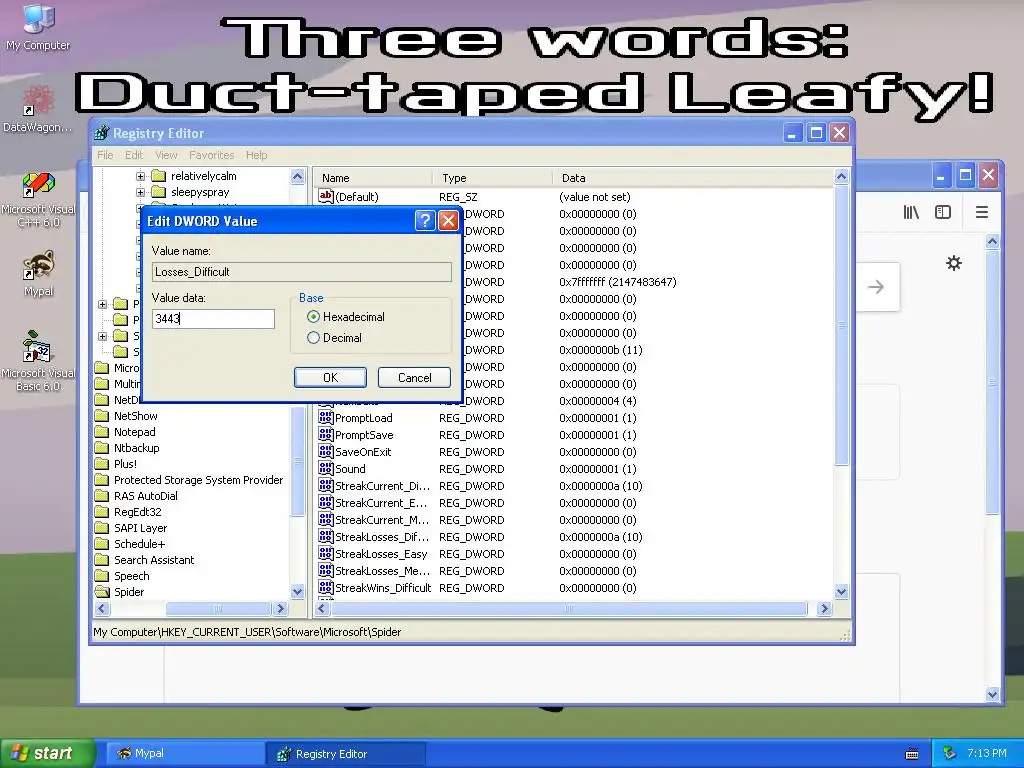Select the (Default) value icon
This screenshot has width=1024, height=768.
click(326, 196)
